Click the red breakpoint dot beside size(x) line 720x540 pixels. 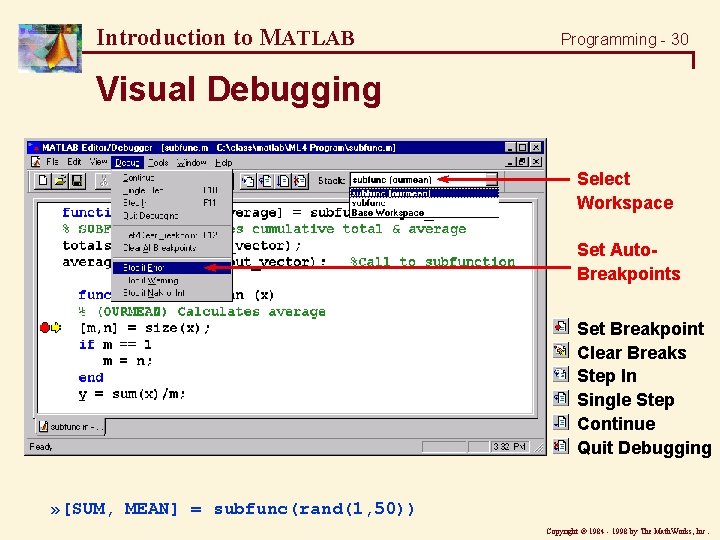[45, 327]
